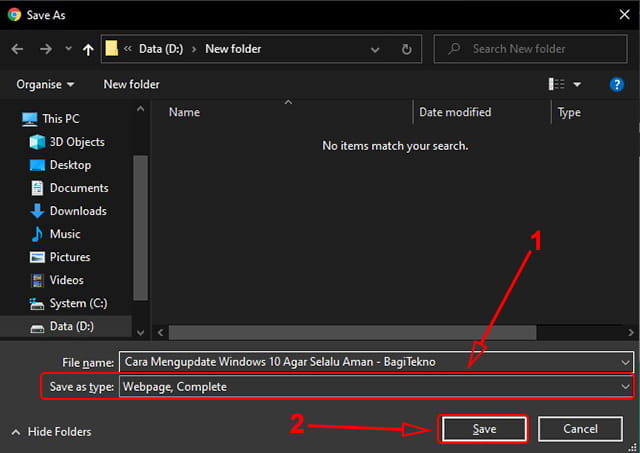Click the Save button
Image resolution: width=640 pixels, height=453 pixels.
tap(484, 429)
